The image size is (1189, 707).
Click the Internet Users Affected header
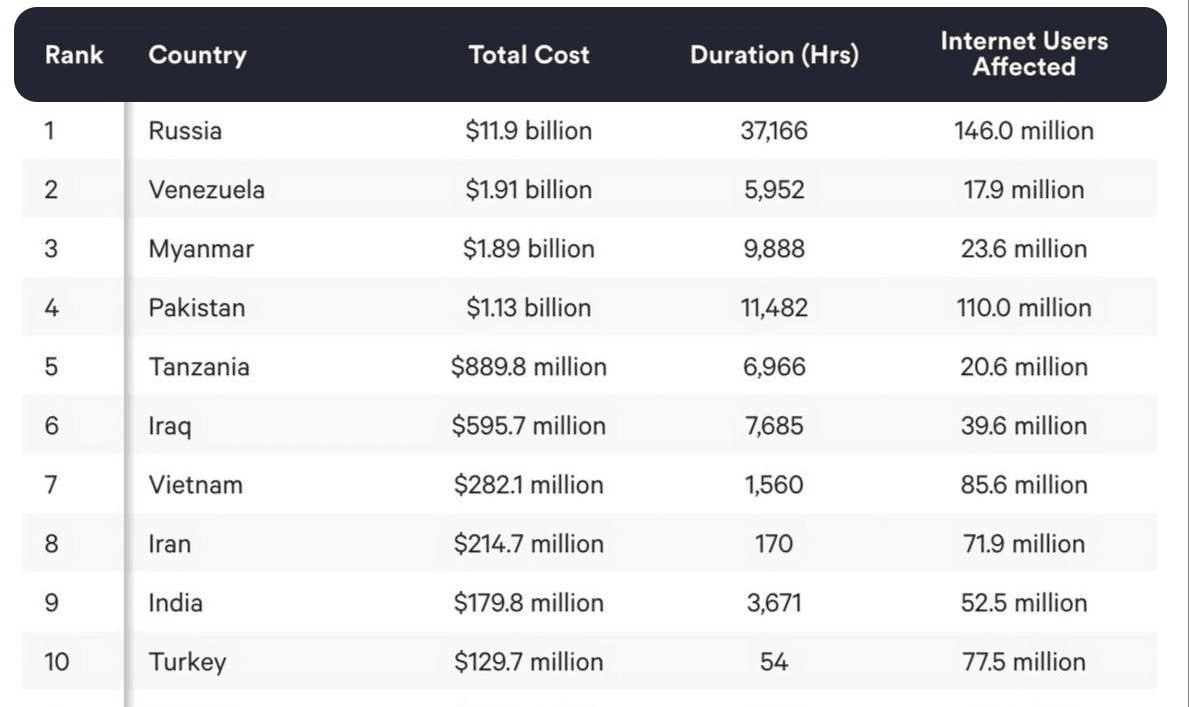[1024, 54]
